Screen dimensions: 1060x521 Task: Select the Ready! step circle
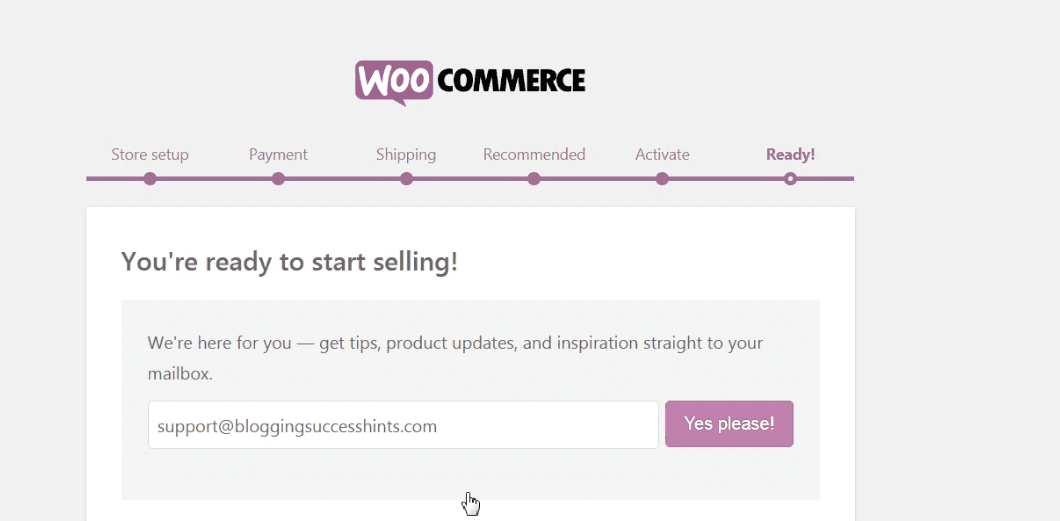tap(790, 179)
